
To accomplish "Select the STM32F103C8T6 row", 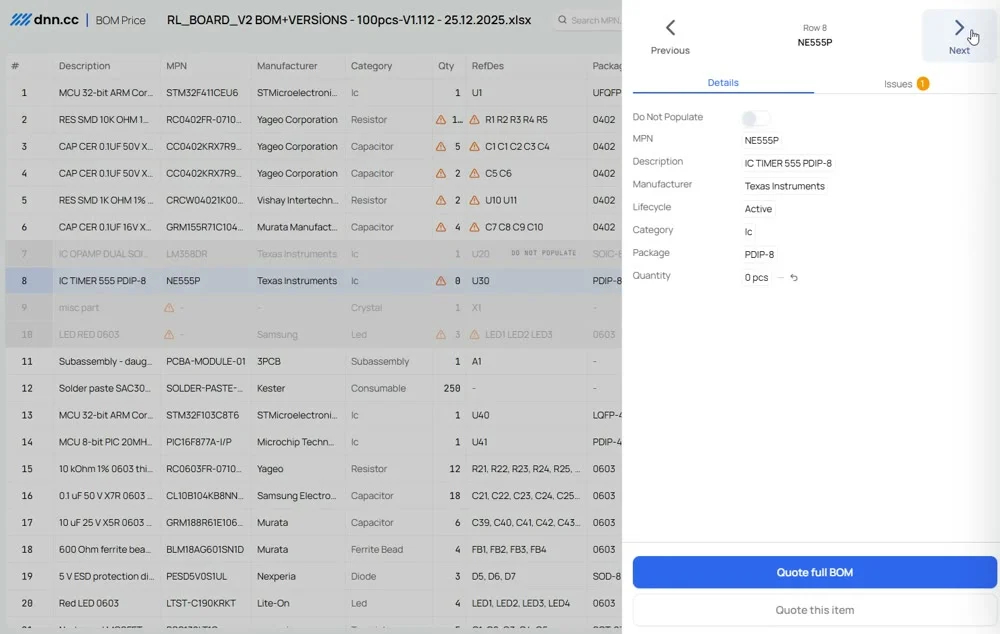I will (x=314, y=415).
